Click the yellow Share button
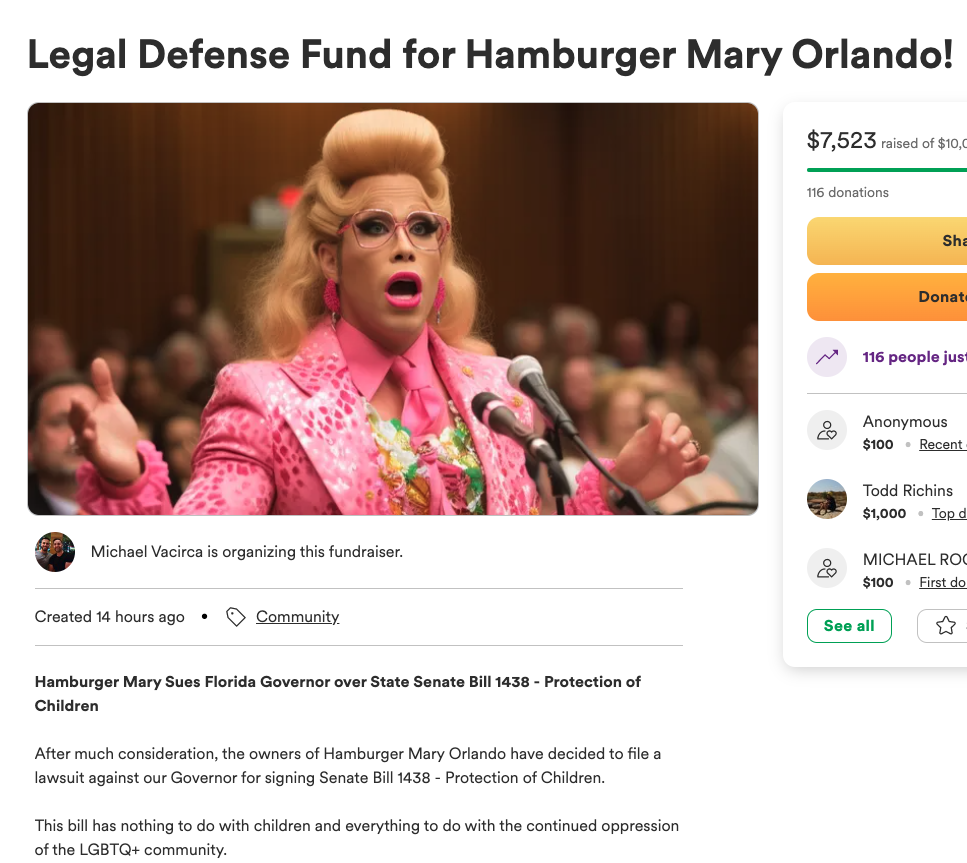Image resolution: width=967 pixels, height=863 pixels. pyautogui.click(x=887, y=241)
